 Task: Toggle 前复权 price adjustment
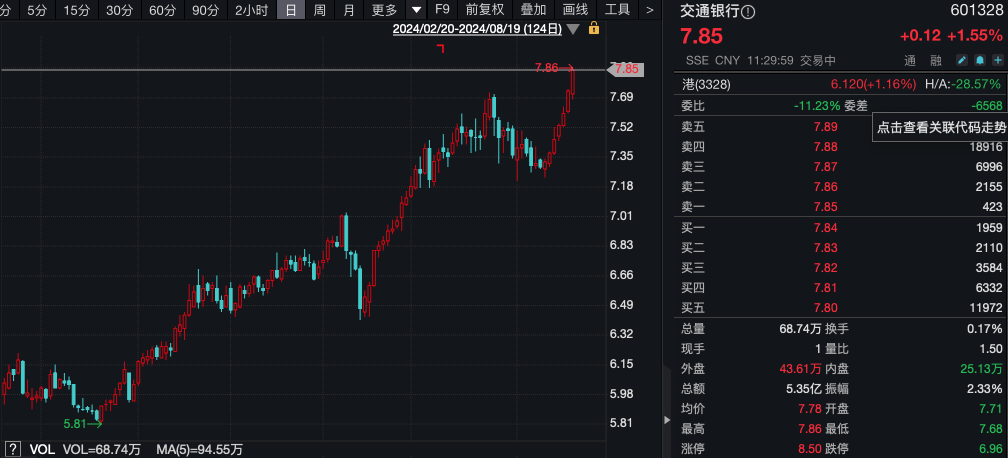coord(485,10)
